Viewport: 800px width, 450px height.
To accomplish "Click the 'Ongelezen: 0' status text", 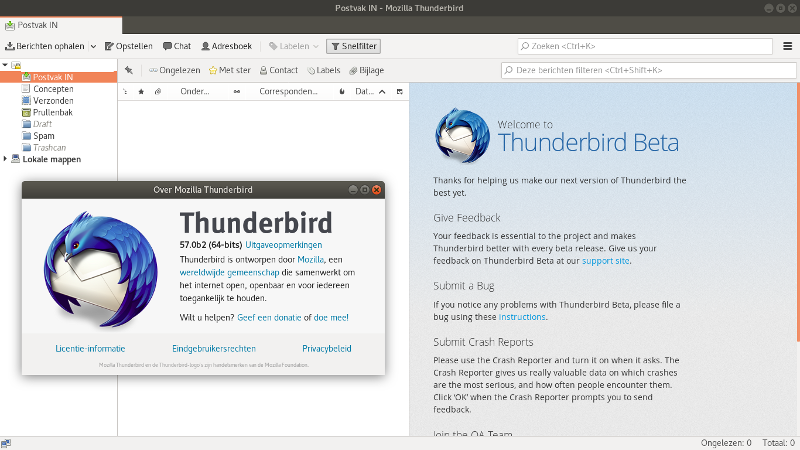I will tap(726, 443).
